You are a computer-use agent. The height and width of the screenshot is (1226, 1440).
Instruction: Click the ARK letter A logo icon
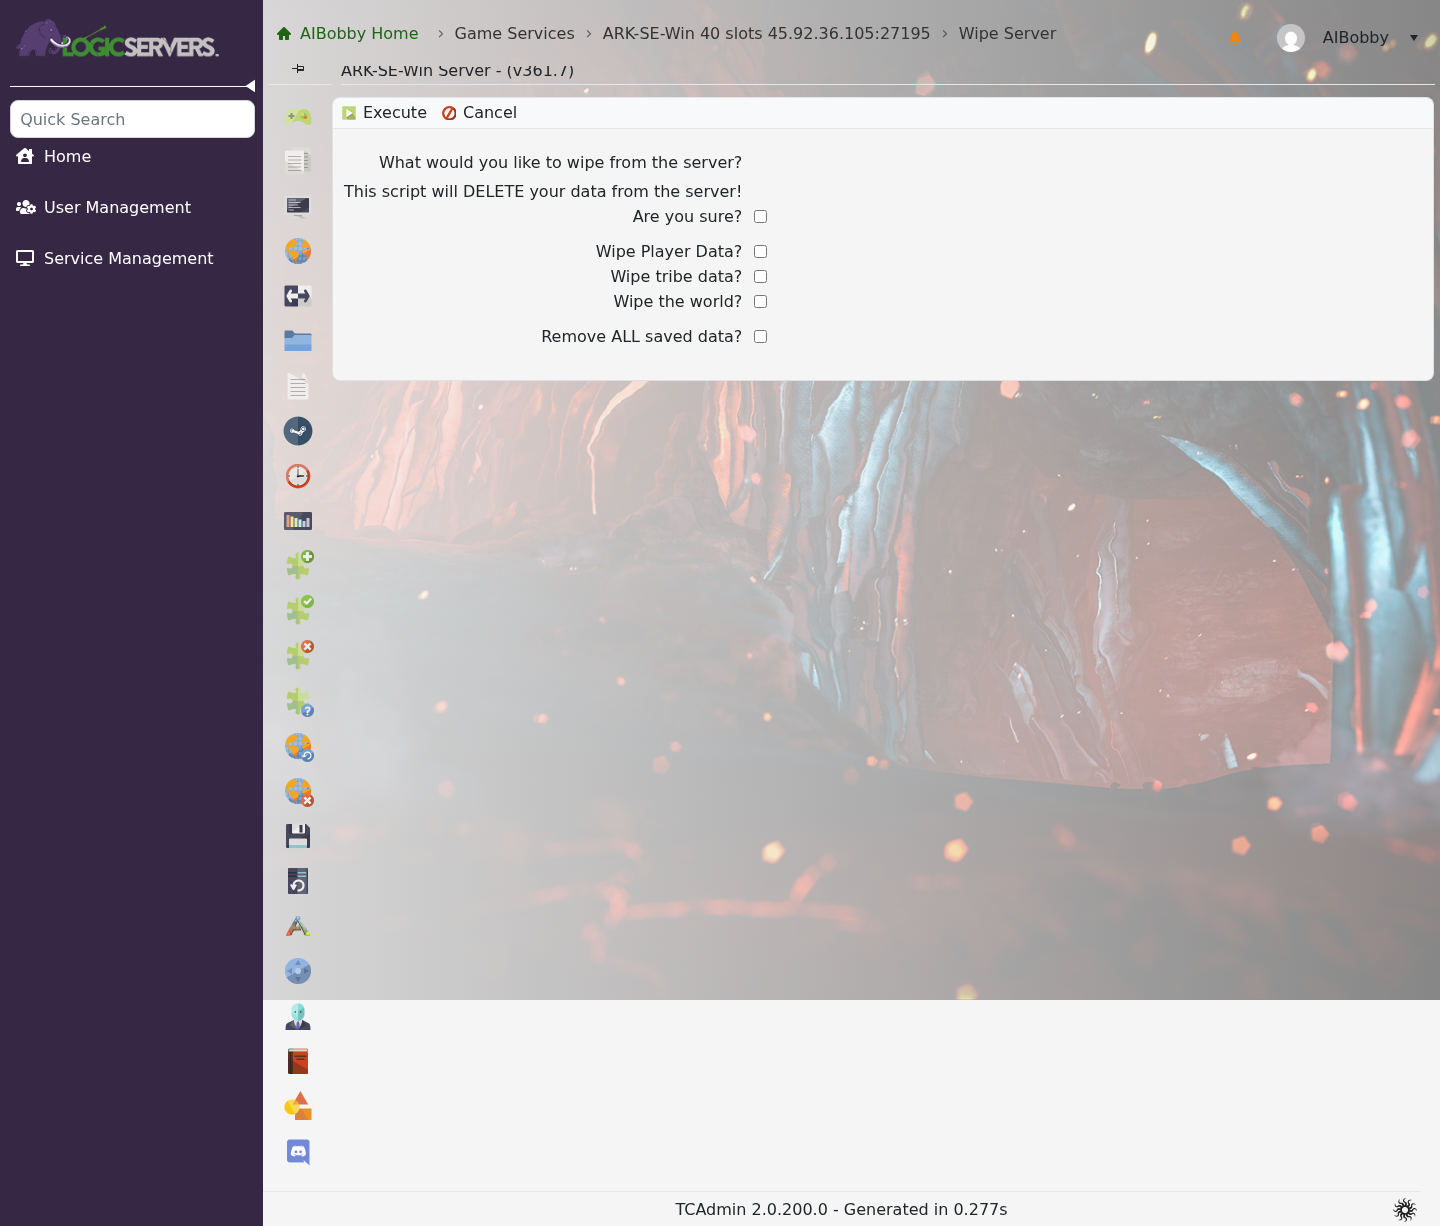click(298, 926)
